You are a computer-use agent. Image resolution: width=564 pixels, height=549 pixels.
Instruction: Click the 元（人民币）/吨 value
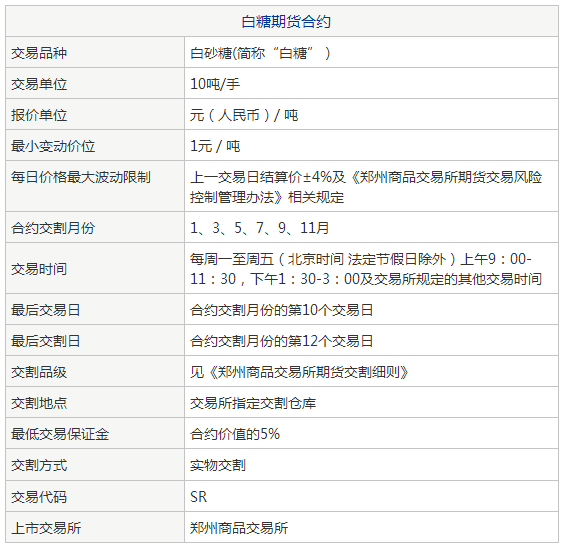pos(244,115)
